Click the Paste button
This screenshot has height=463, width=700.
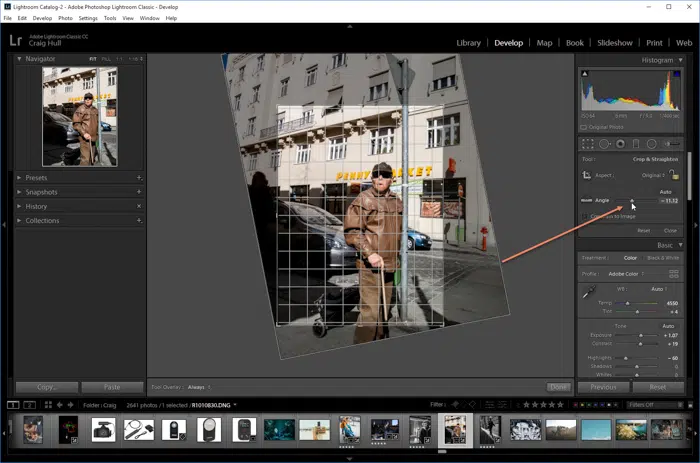pos(112,387)
